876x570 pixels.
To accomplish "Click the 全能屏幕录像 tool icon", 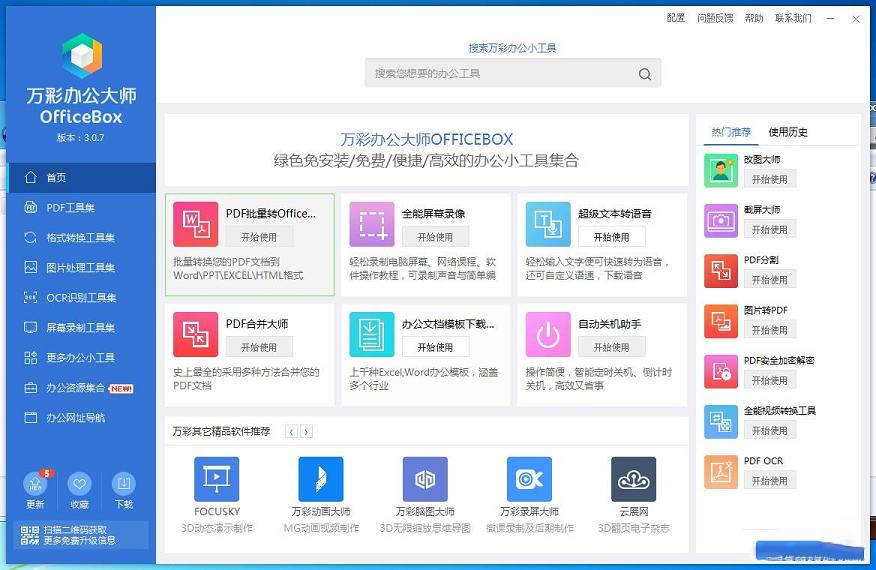I will coord(372,224).
